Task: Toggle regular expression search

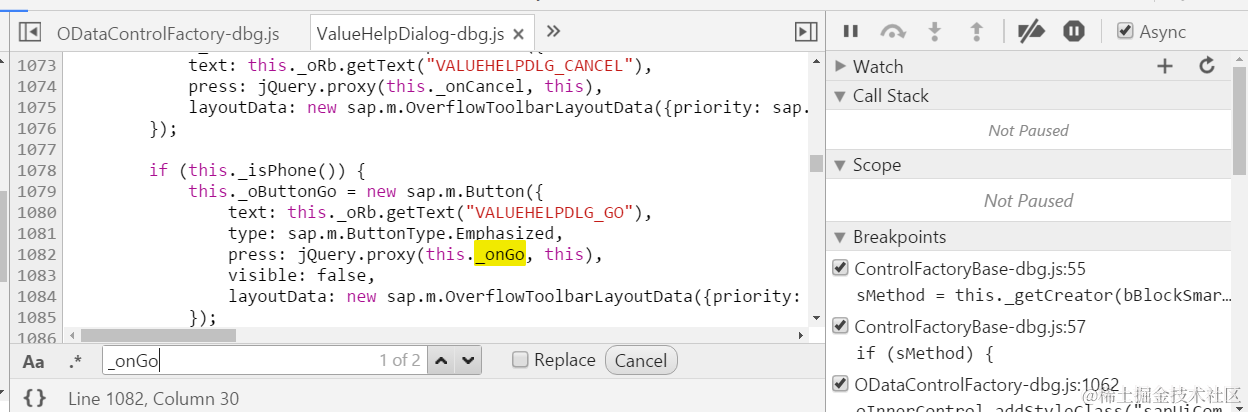Action: tap(75, 361)
